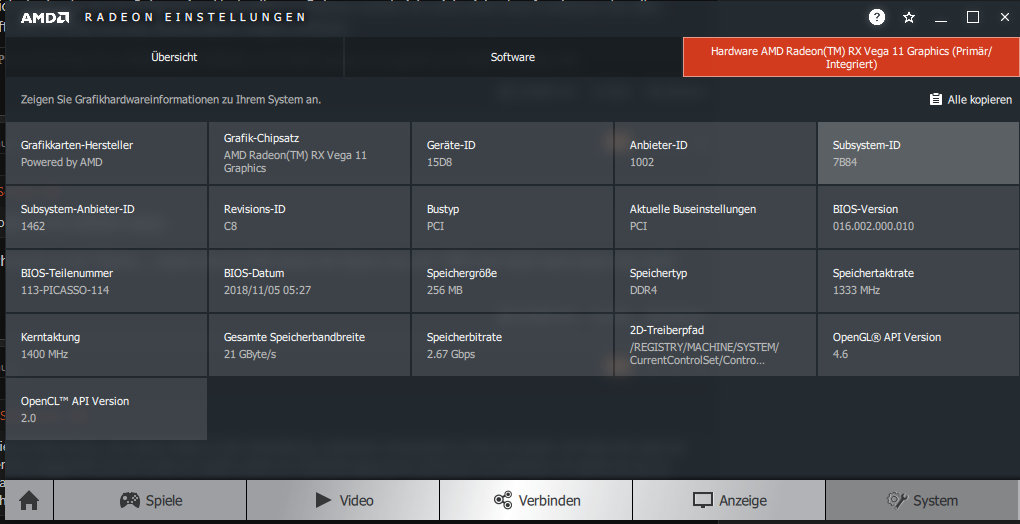Click Speichertaktrate value 1333 MHz
The image size is (1020, 524).
[x=856, y=290]
